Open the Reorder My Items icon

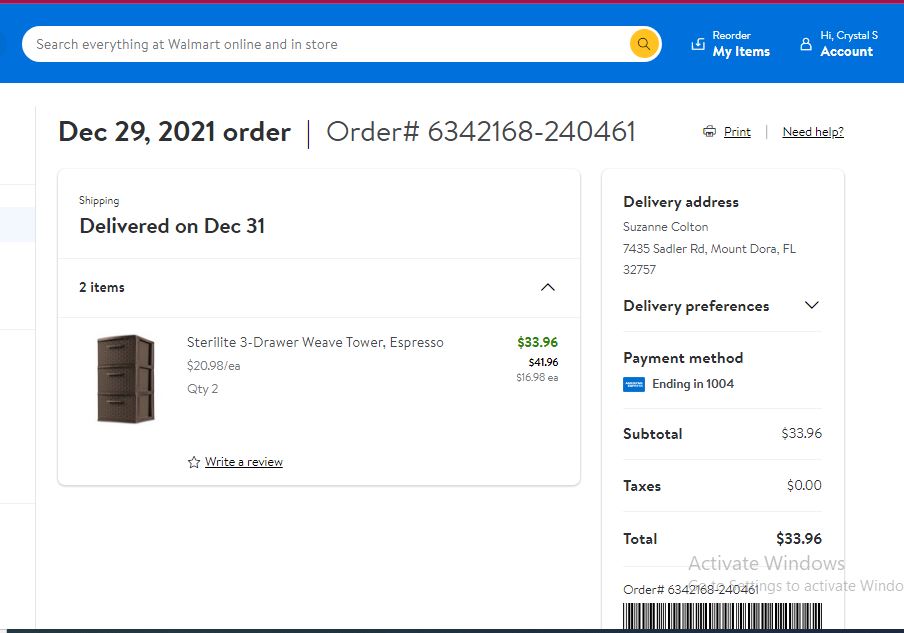(698, 44)
